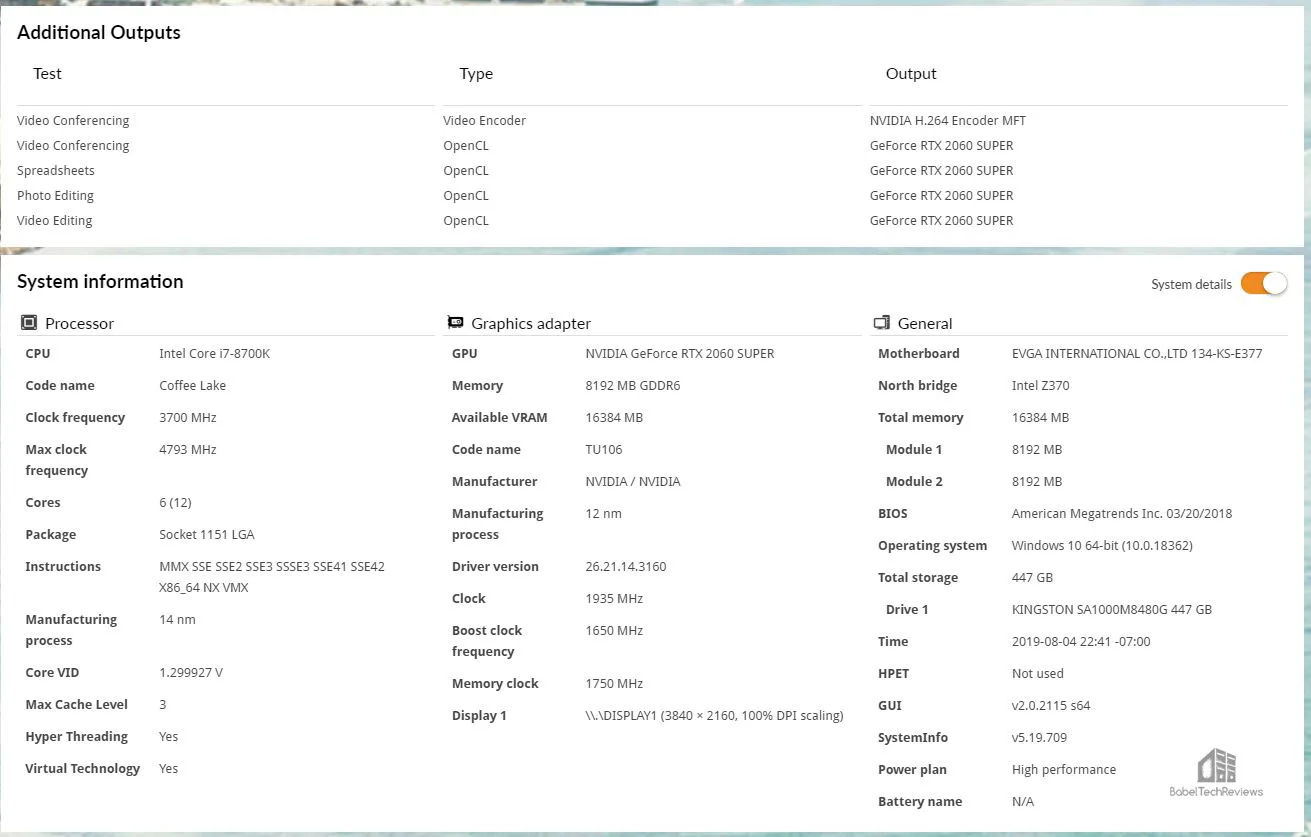This screenshot has width=1311, height=837.
Task: Click the Virtual Technology label
Action: (x=83, y=768)
